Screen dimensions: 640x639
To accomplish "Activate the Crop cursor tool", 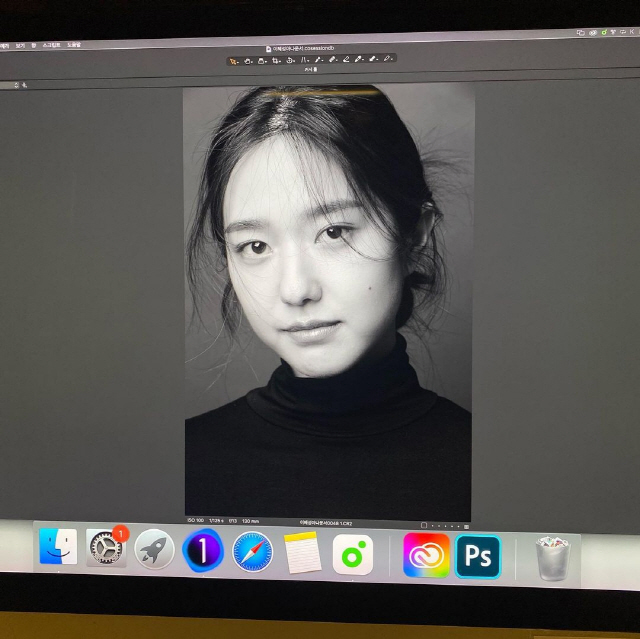I will (275, 60).
